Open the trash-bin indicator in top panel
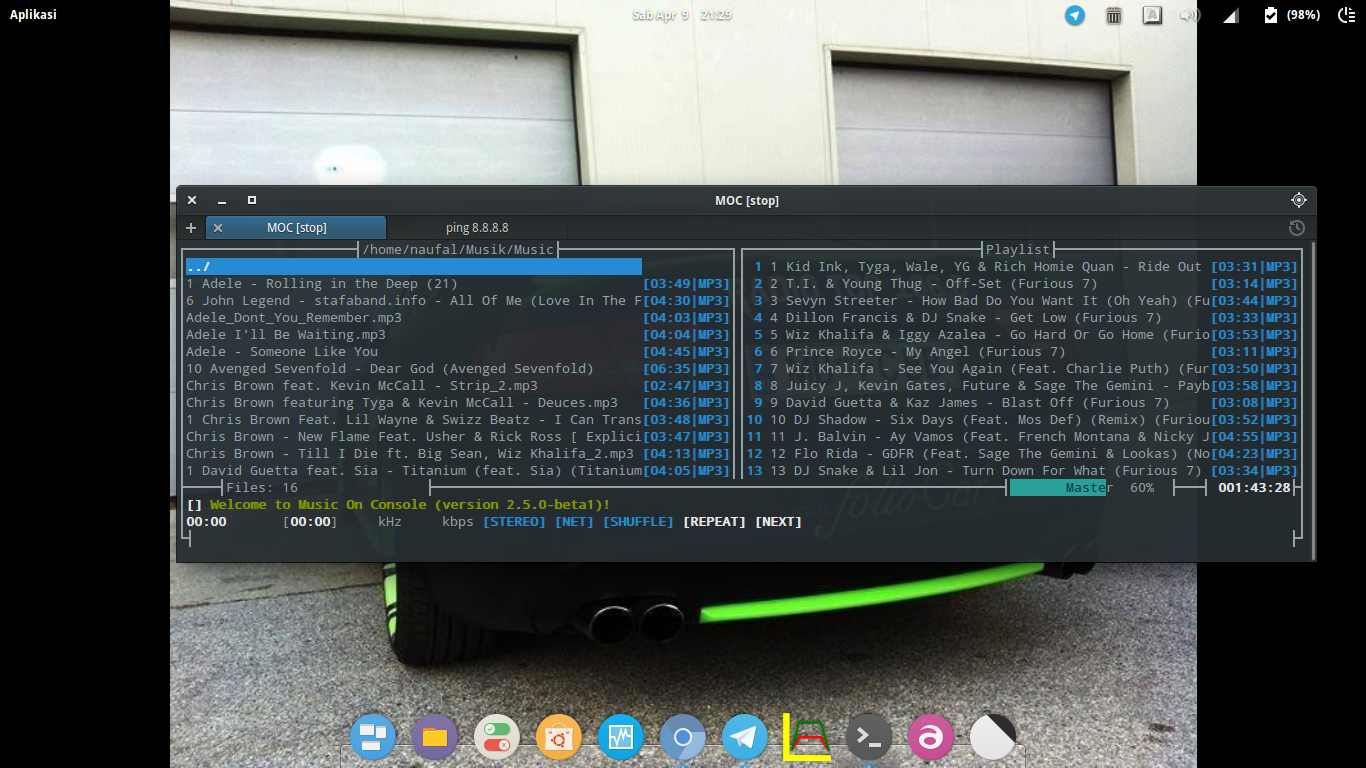Screen dimensions: 1366x768 tap(1114, 15)
